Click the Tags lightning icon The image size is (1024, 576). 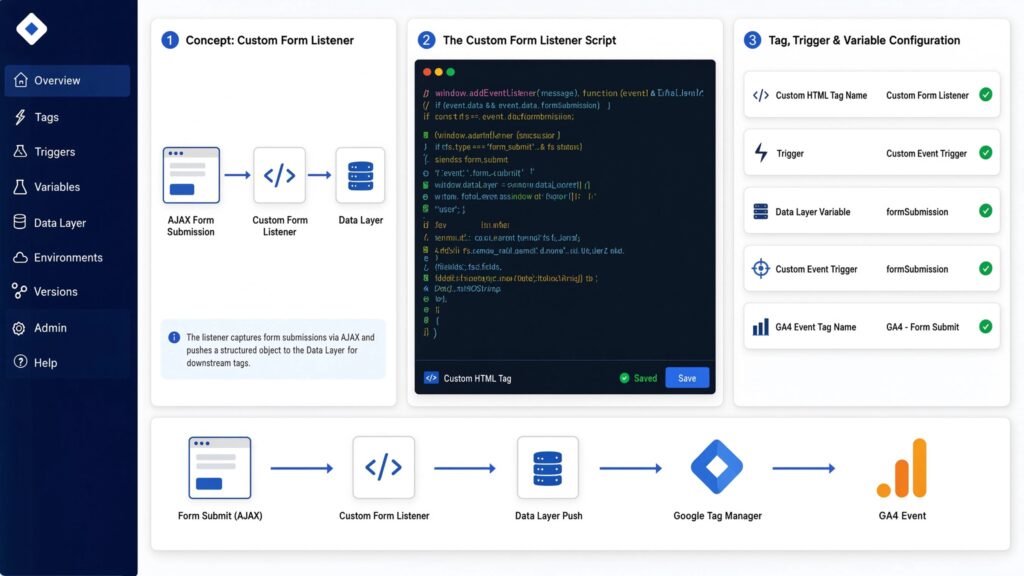(20, 117)
